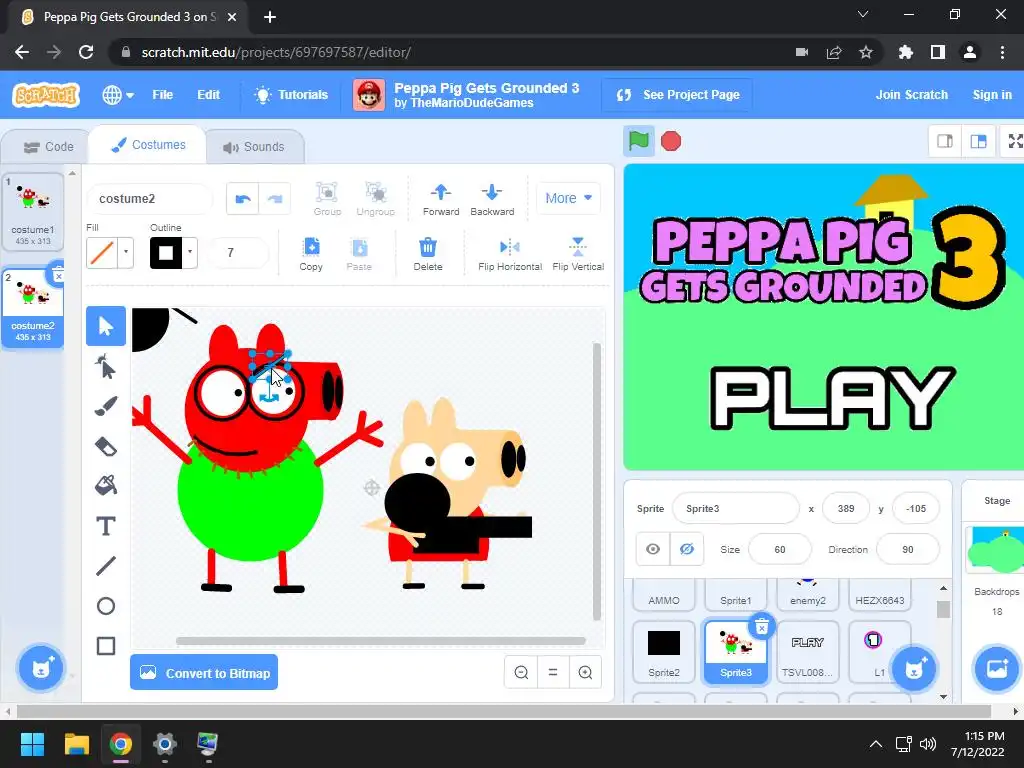The width and height of the screenshot is (1024, 768).
Task: Enter full screen stage mode
Action: [1015, 141]
